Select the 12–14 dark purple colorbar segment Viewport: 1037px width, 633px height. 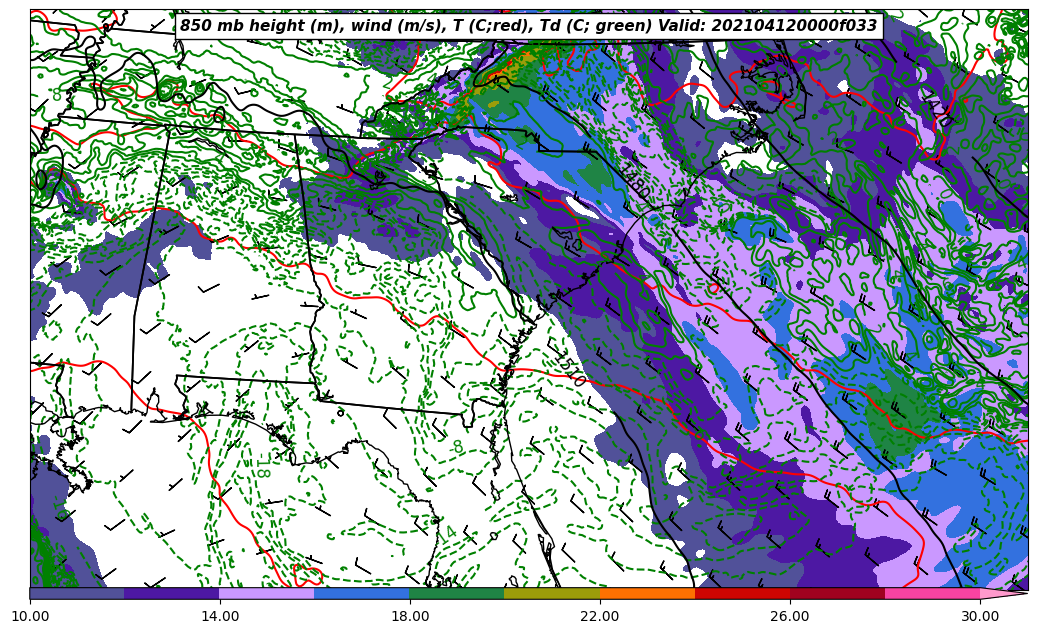tap(172, 593)
